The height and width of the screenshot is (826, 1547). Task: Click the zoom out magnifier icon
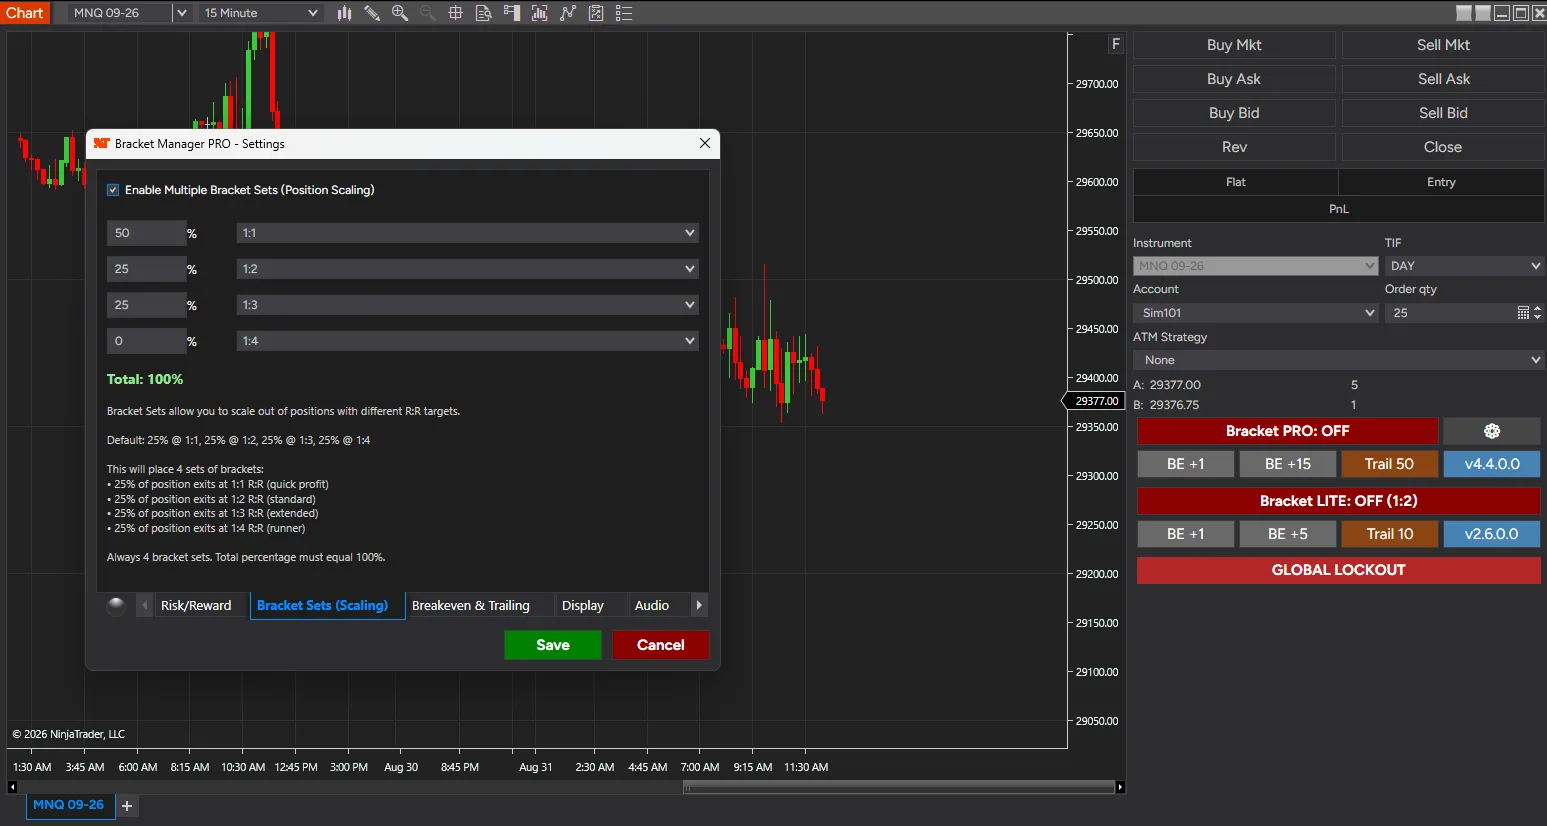point(428,13)
